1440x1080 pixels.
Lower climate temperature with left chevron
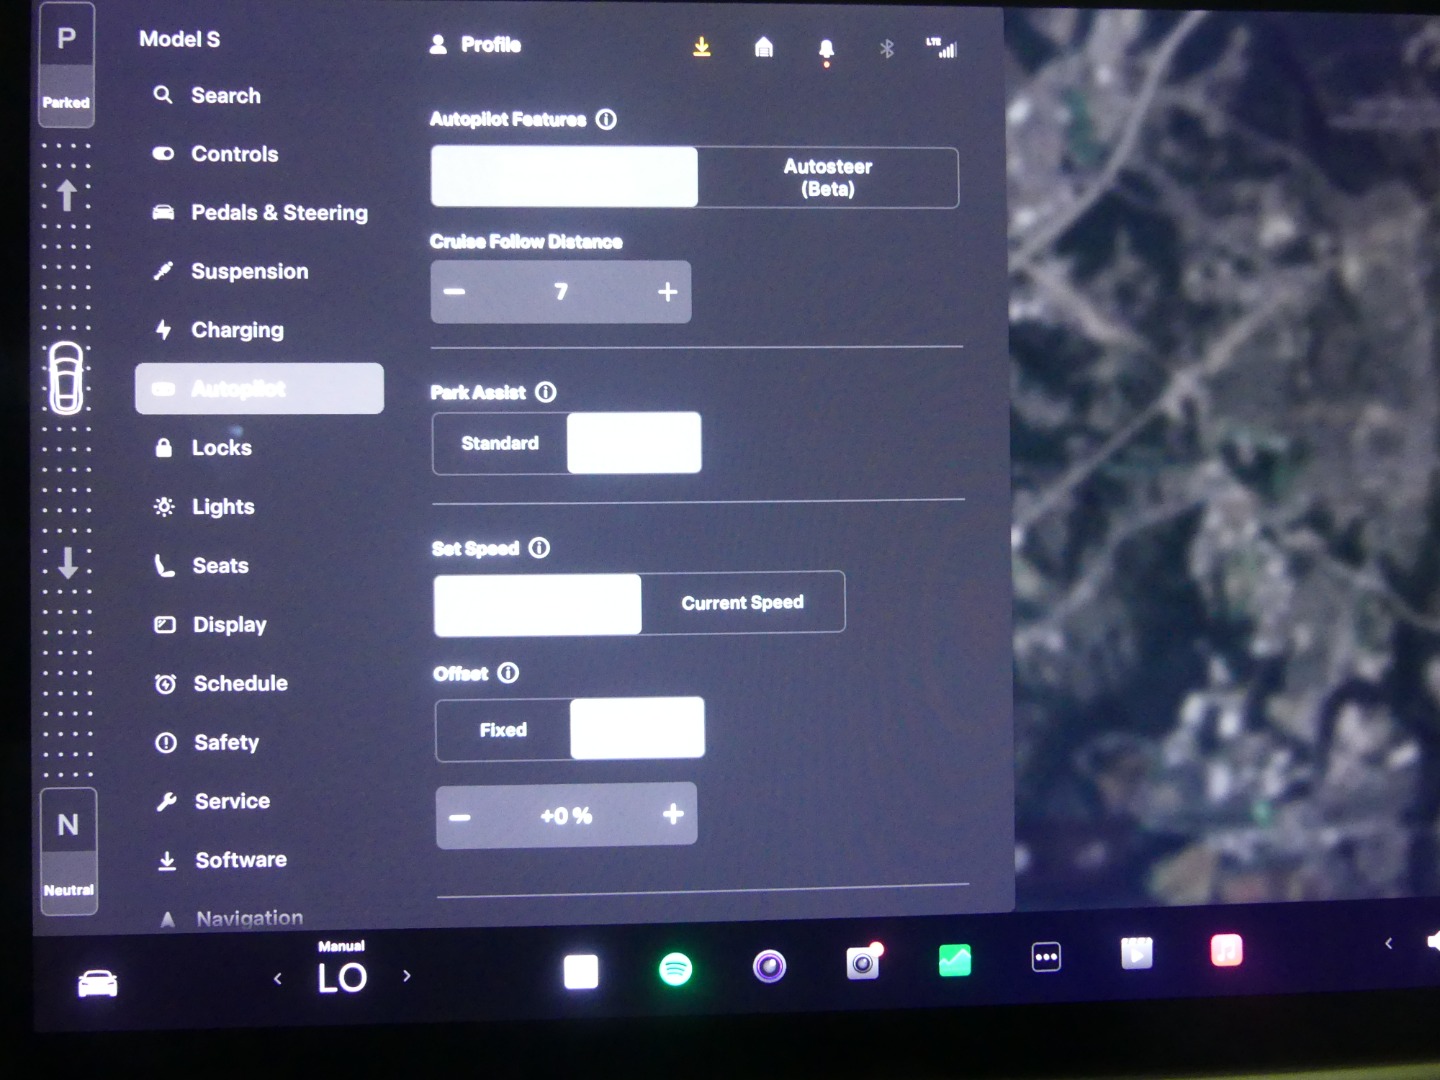coord(278,978)
